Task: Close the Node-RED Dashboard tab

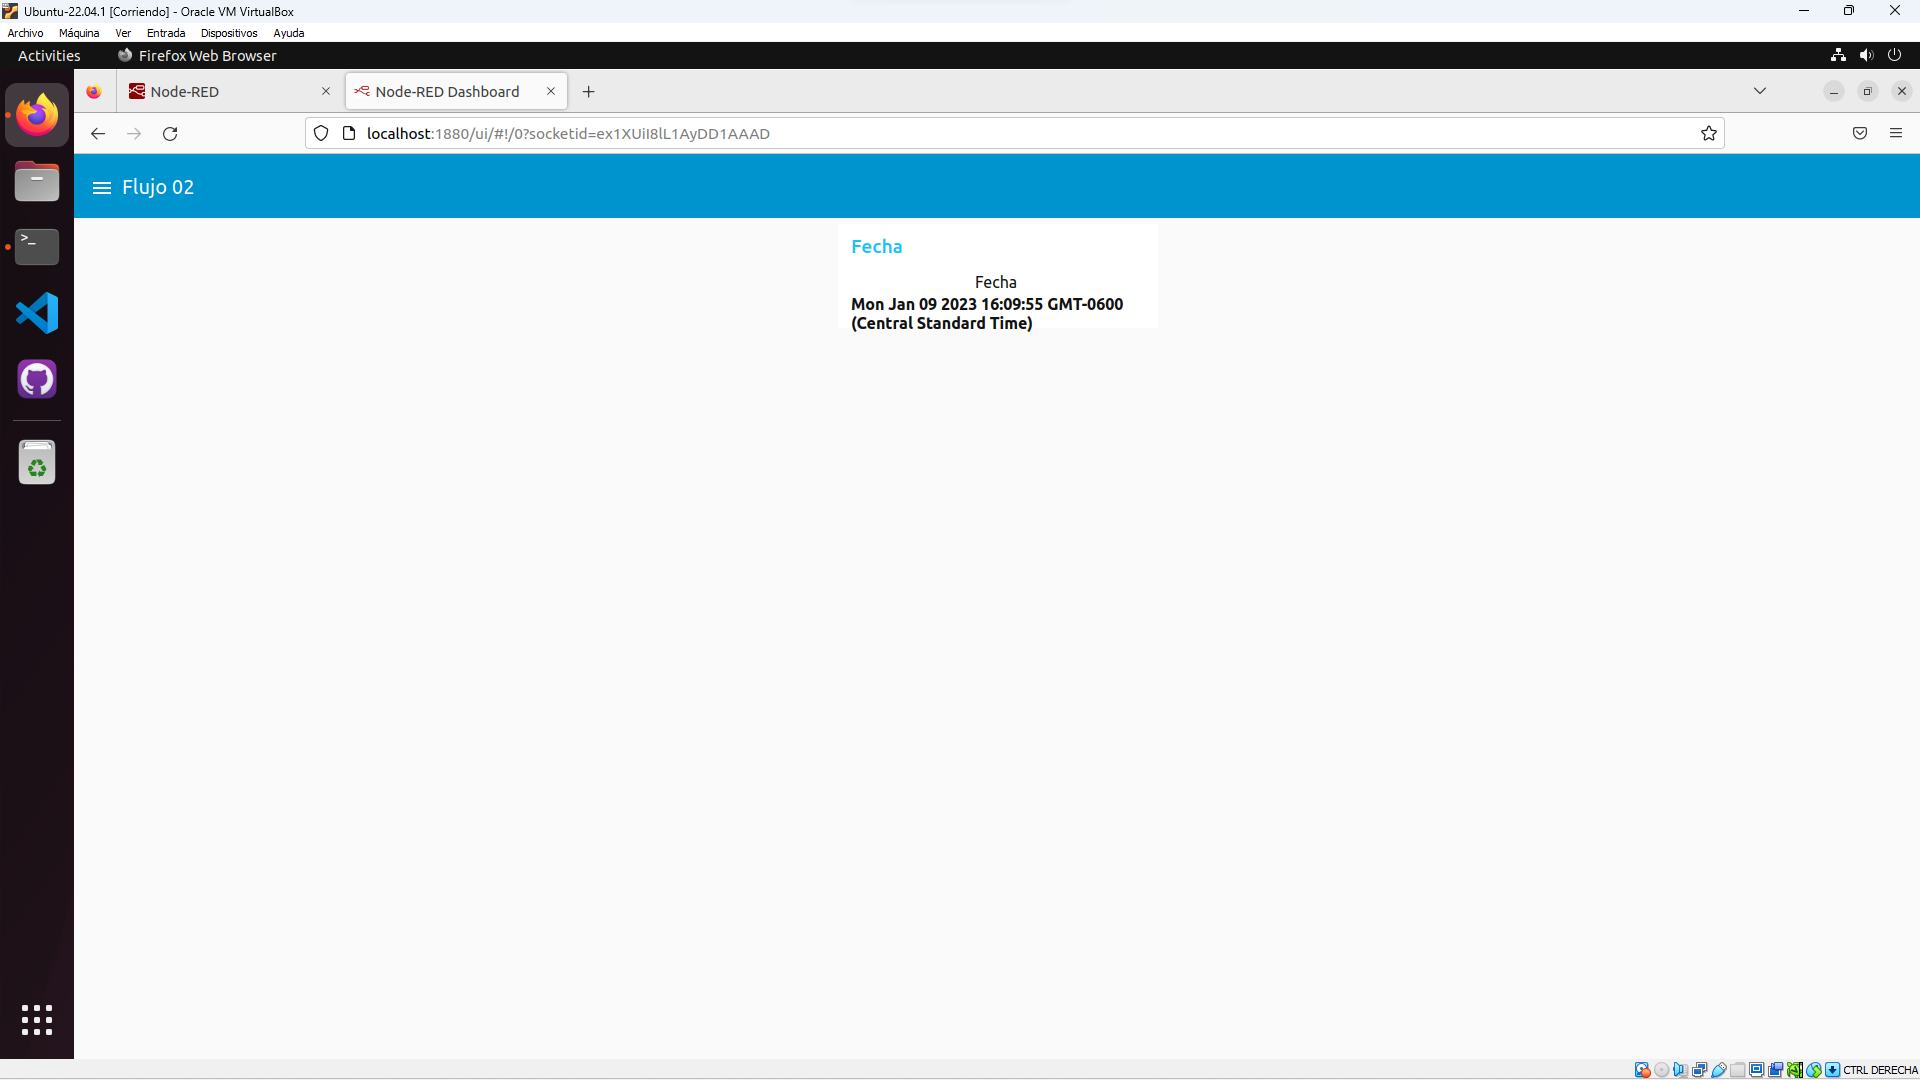Action: [x=551, y=92]
